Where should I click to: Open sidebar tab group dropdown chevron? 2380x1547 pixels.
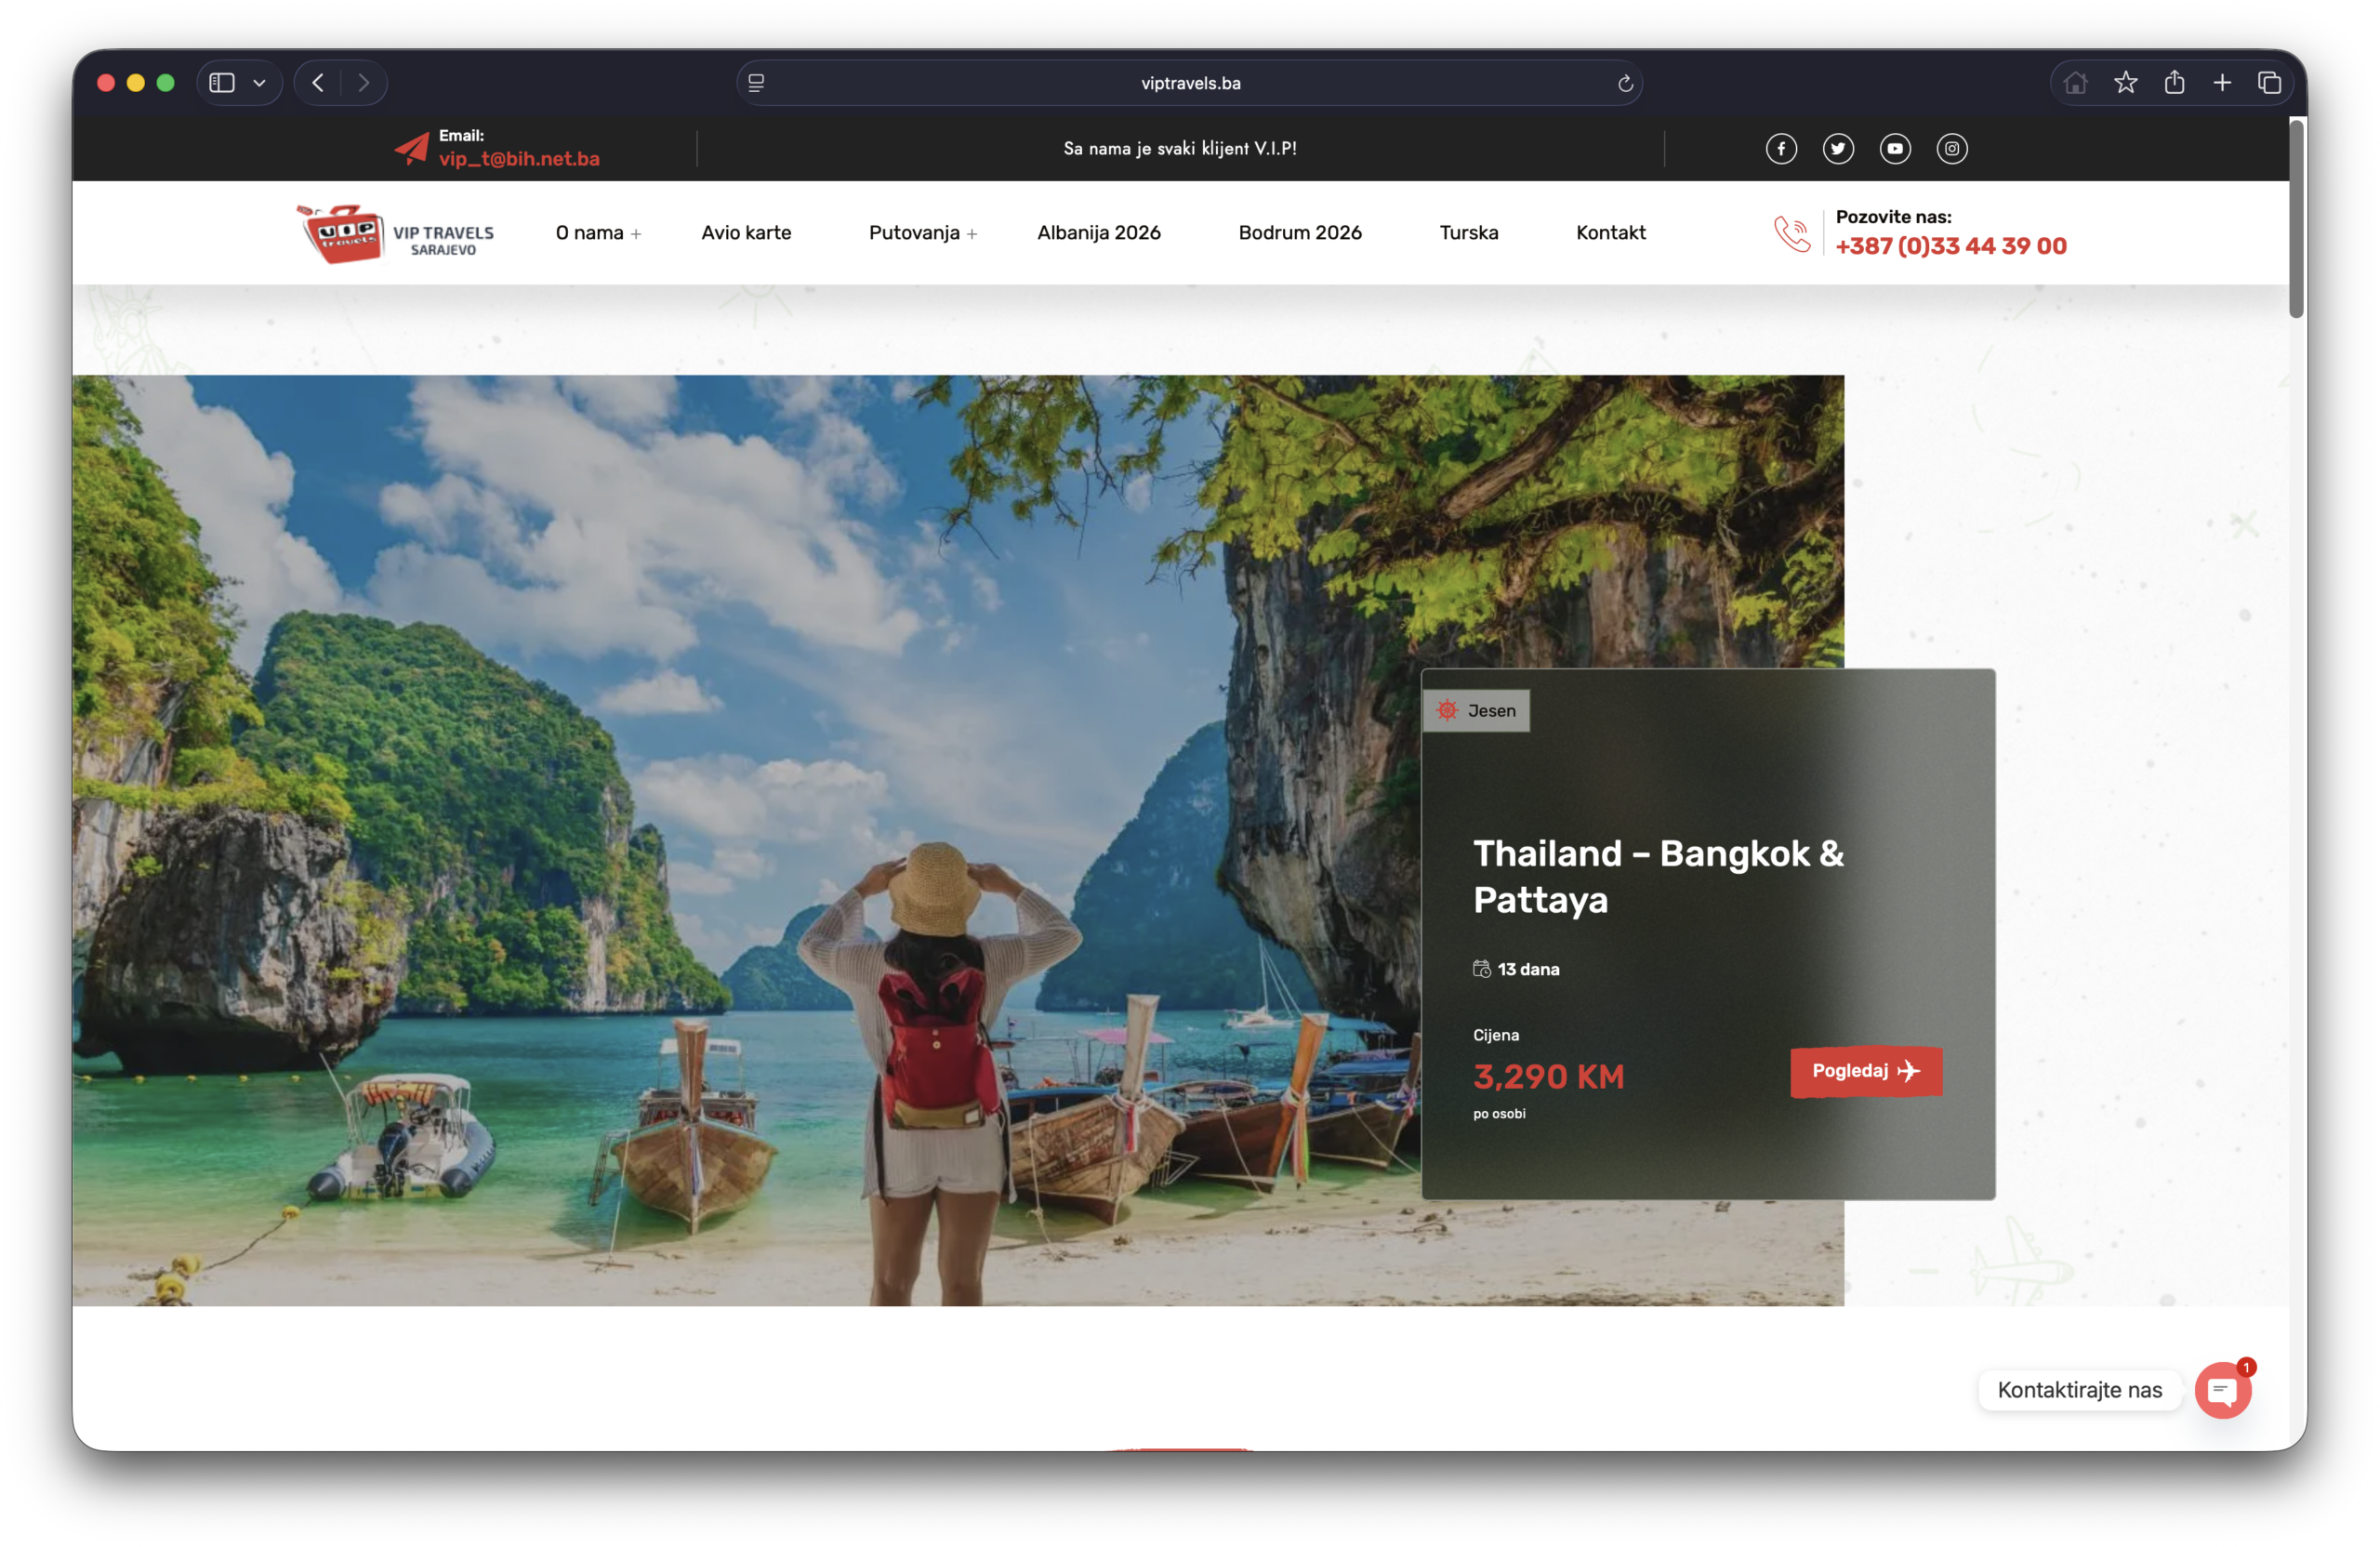[259, 83]
